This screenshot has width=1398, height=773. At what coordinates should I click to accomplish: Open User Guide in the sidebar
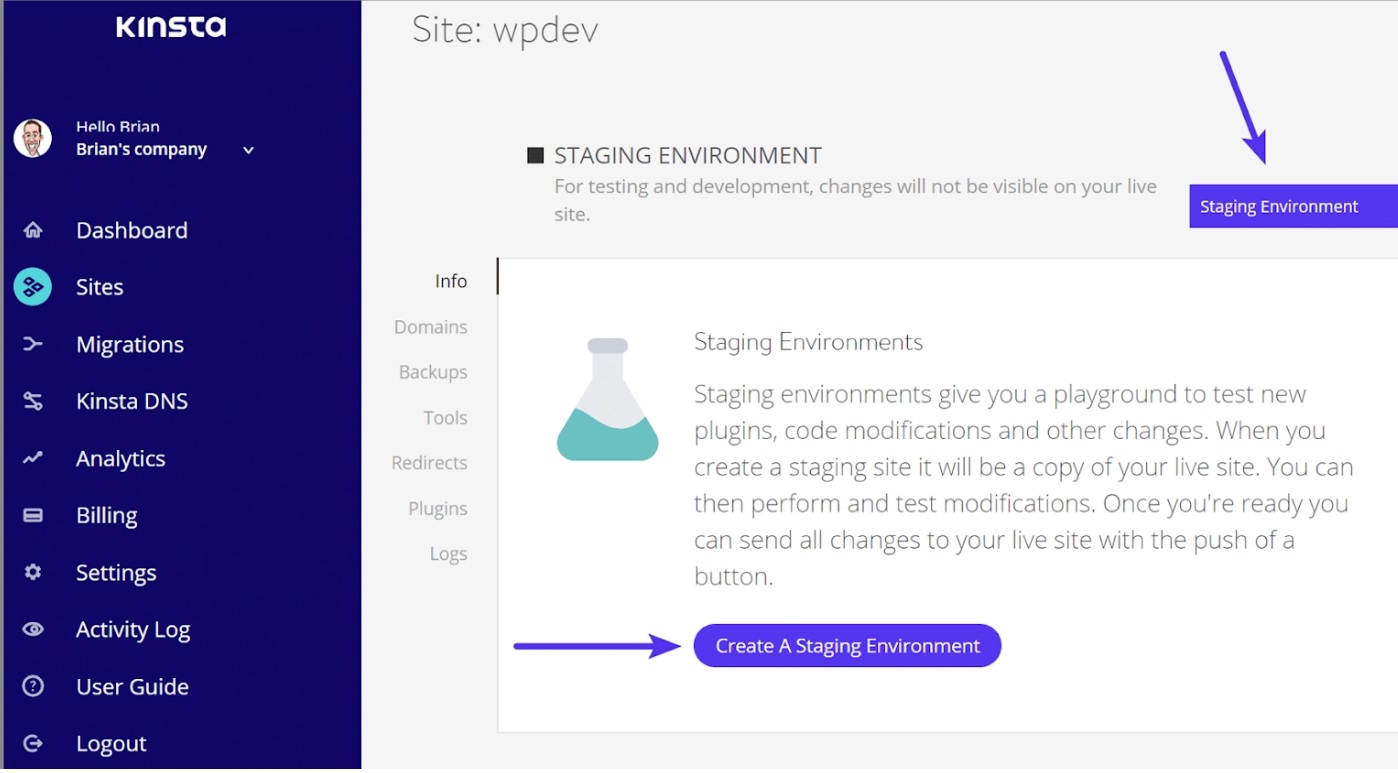pyautogui.click(x=132, y=686)
